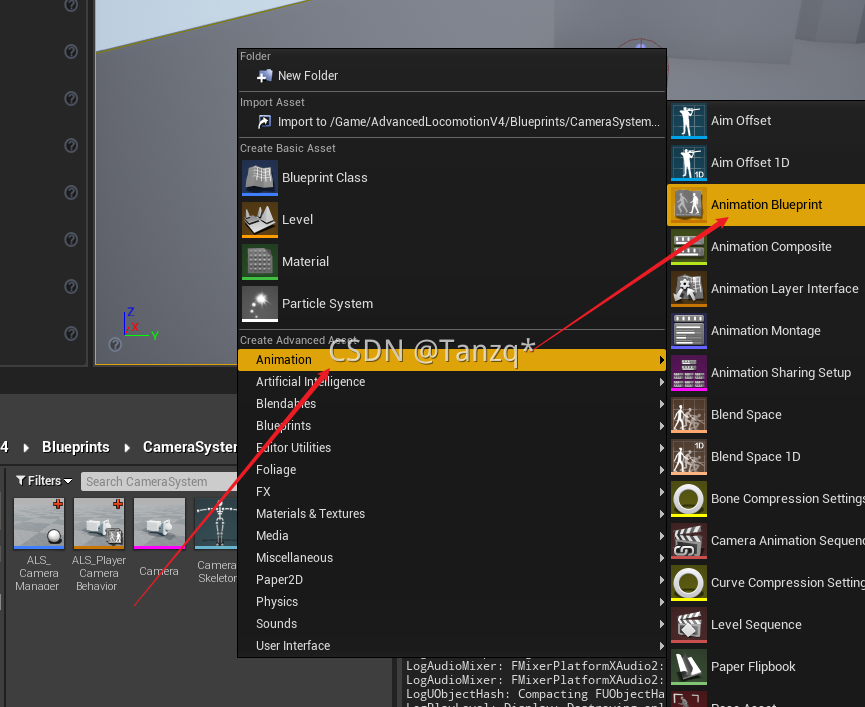The image size is (865, 707).
Task: Expand the Media submenu
Action: [x=452, y=535]
